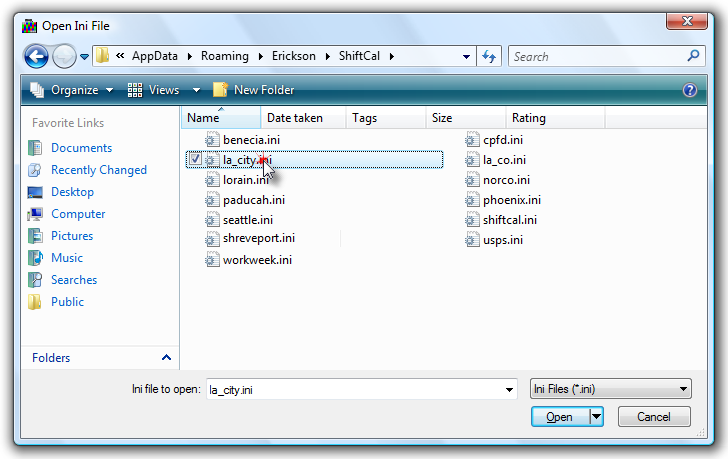Expand the arrow after ShiftCal breadcrumb

[392, 57]
